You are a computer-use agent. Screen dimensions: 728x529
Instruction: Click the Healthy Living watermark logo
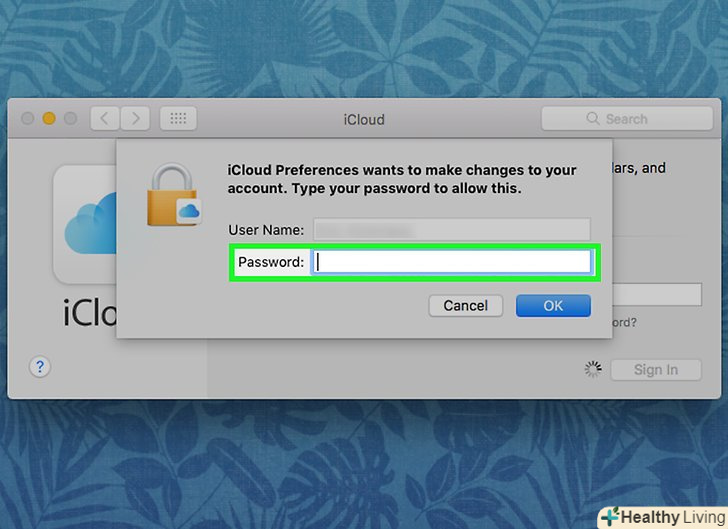tap(663, 517)
